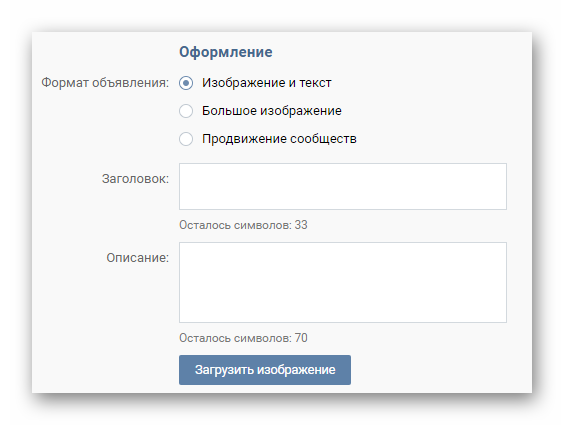Click the number 33 under Заголовок field
564x425 pixels.
coord(301,225)
